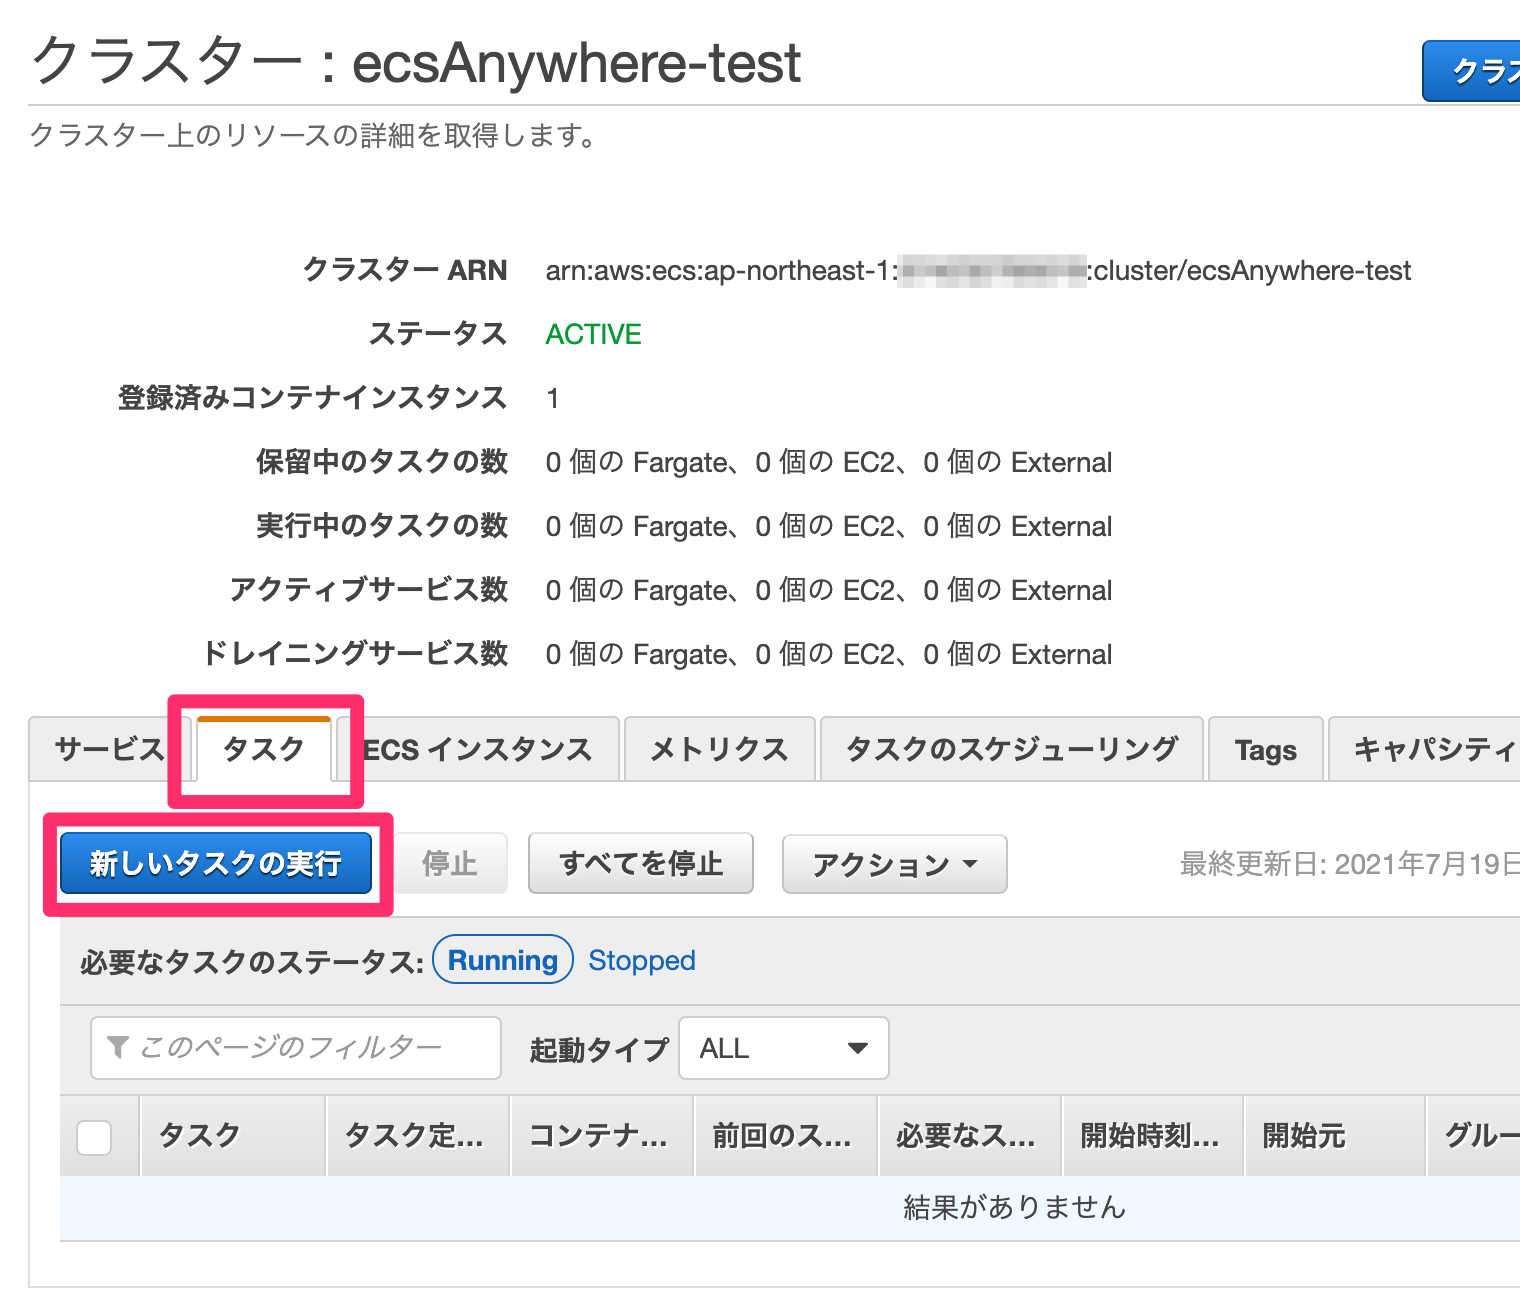Open the サービス tab
This screenshot has width=1520, height=1306.
[109, 749]
